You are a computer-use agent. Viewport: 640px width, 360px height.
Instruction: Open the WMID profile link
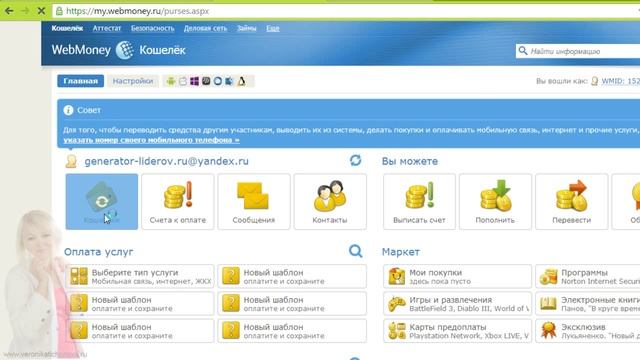pos(620,81)
